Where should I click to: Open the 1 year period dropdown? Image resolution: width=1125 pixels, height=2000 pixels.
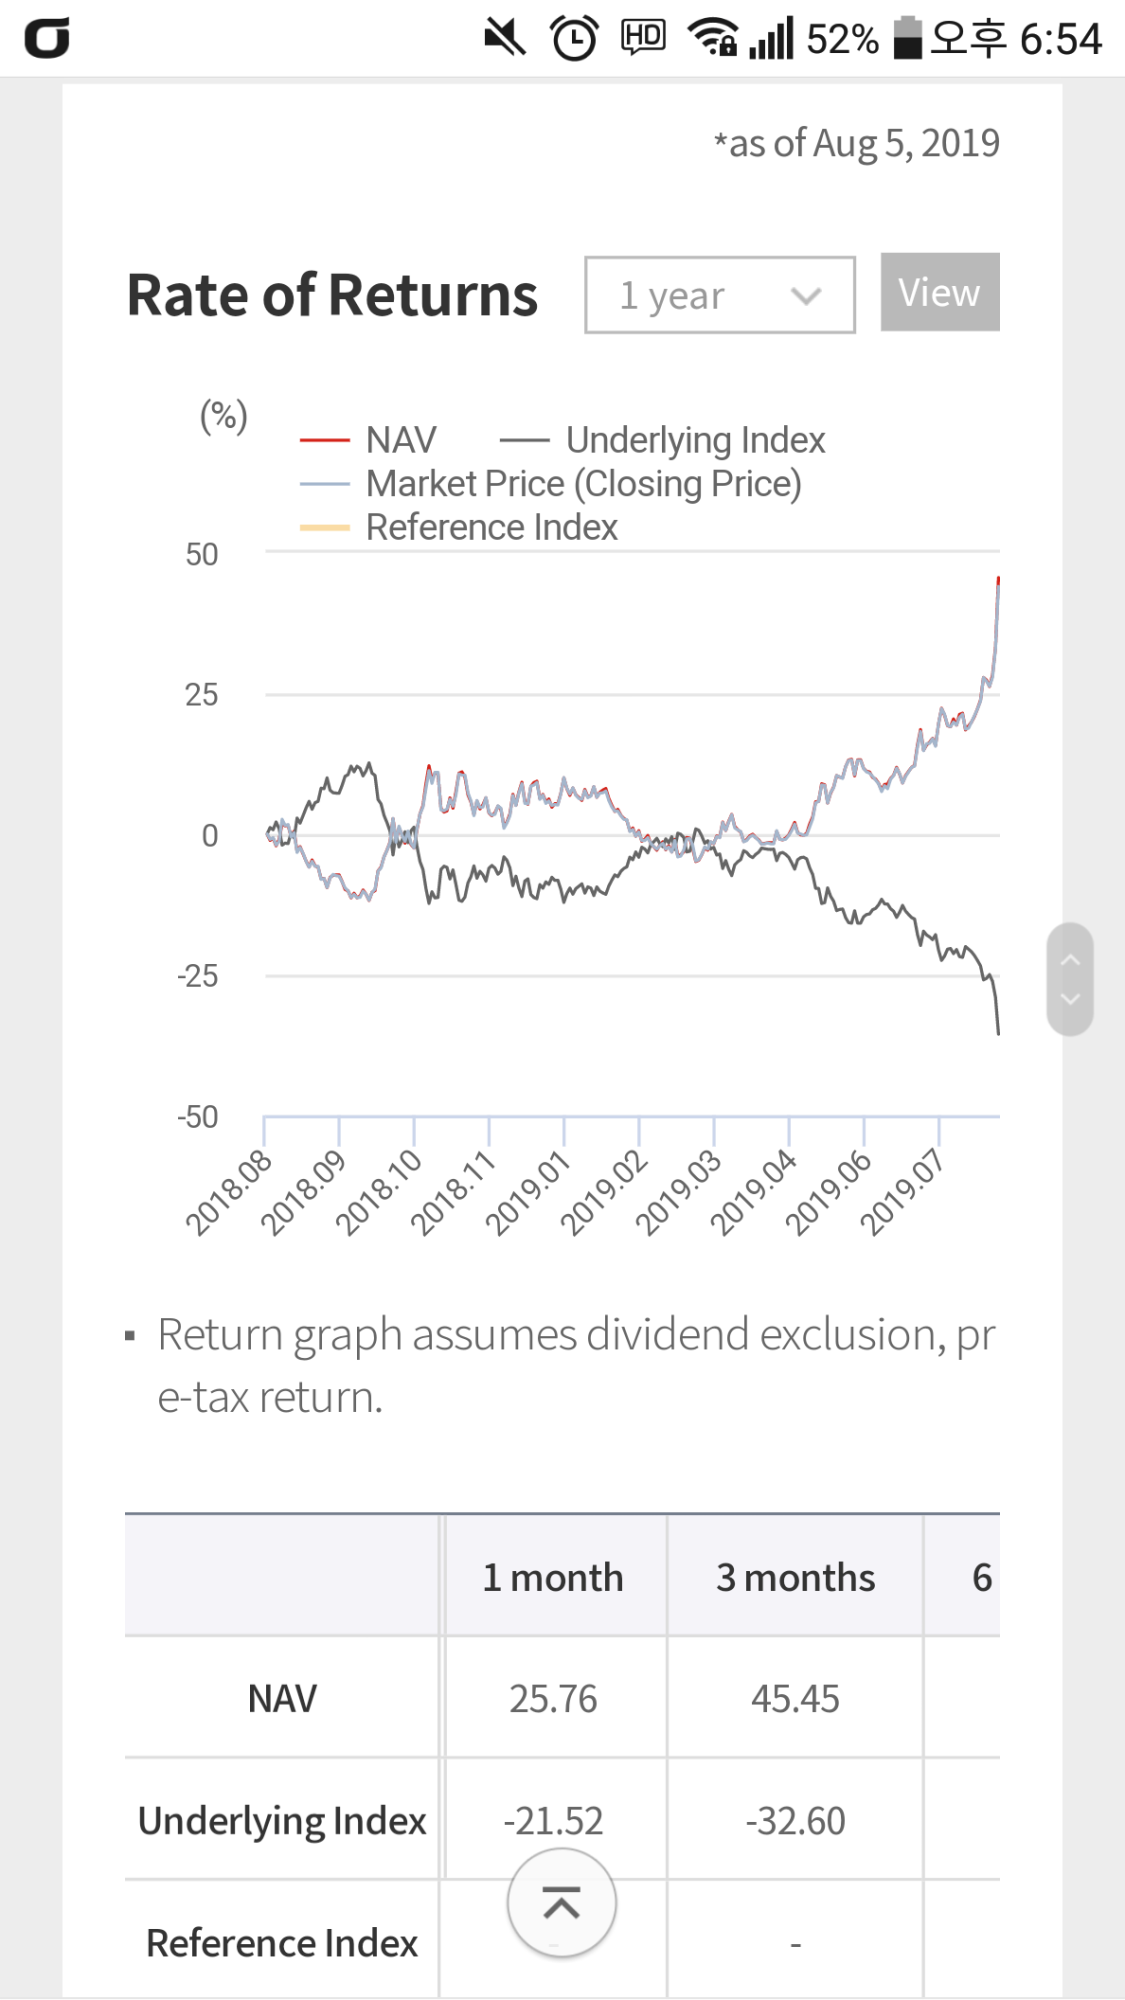[x=719, y=295]
